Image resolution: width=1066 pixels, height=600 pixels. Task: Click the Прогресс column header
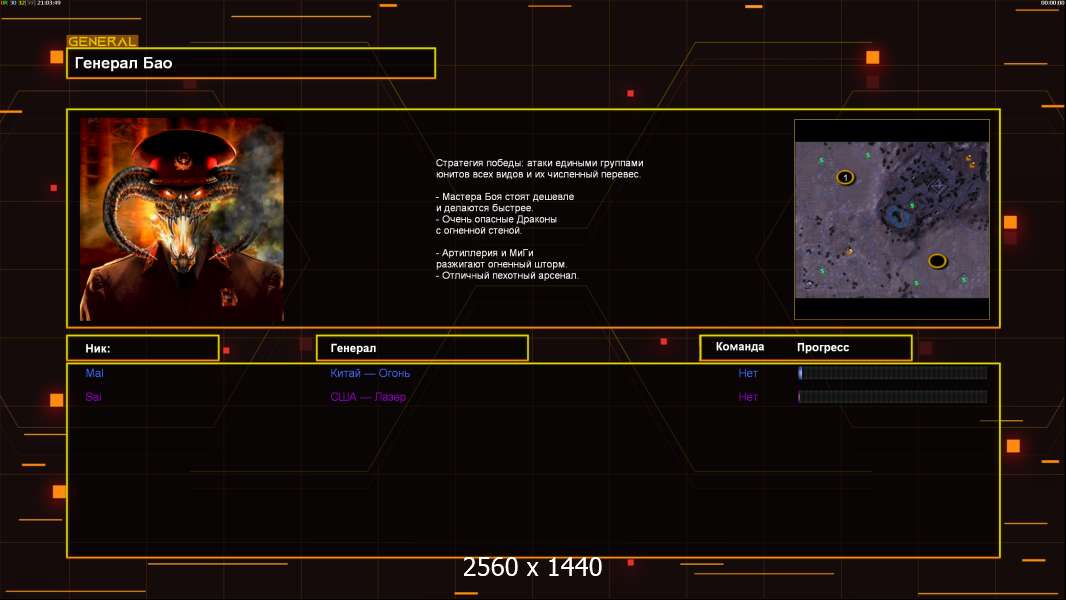(823, 347)
